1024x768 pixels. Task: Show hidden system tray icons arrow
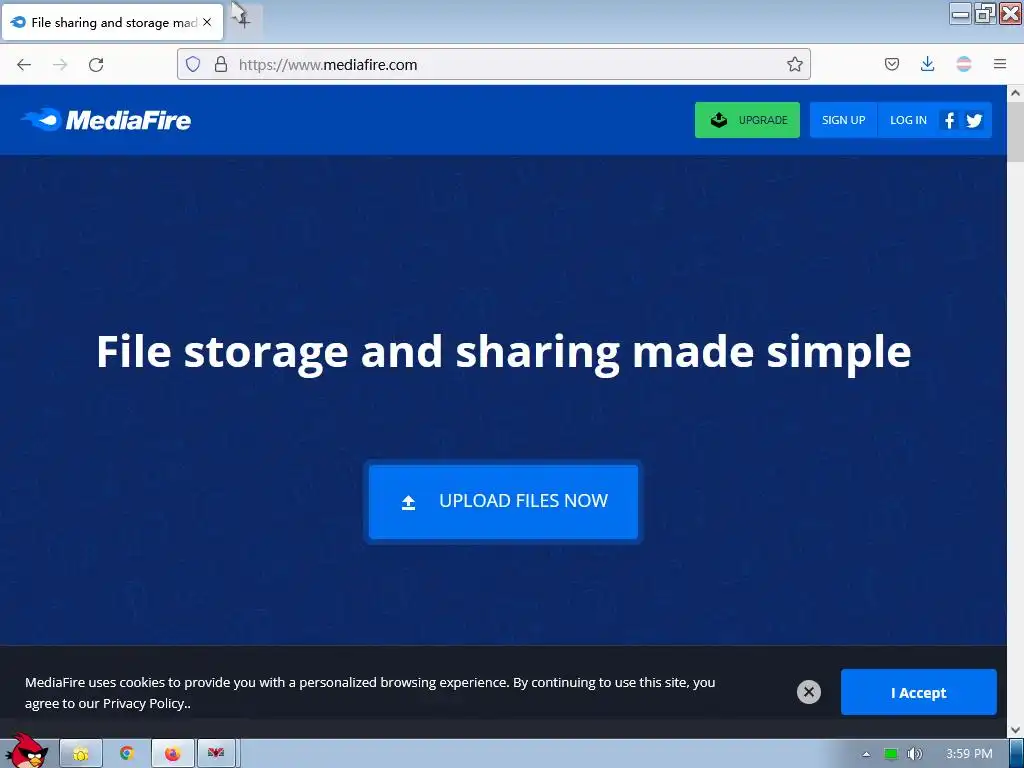[x=866, y=754]
